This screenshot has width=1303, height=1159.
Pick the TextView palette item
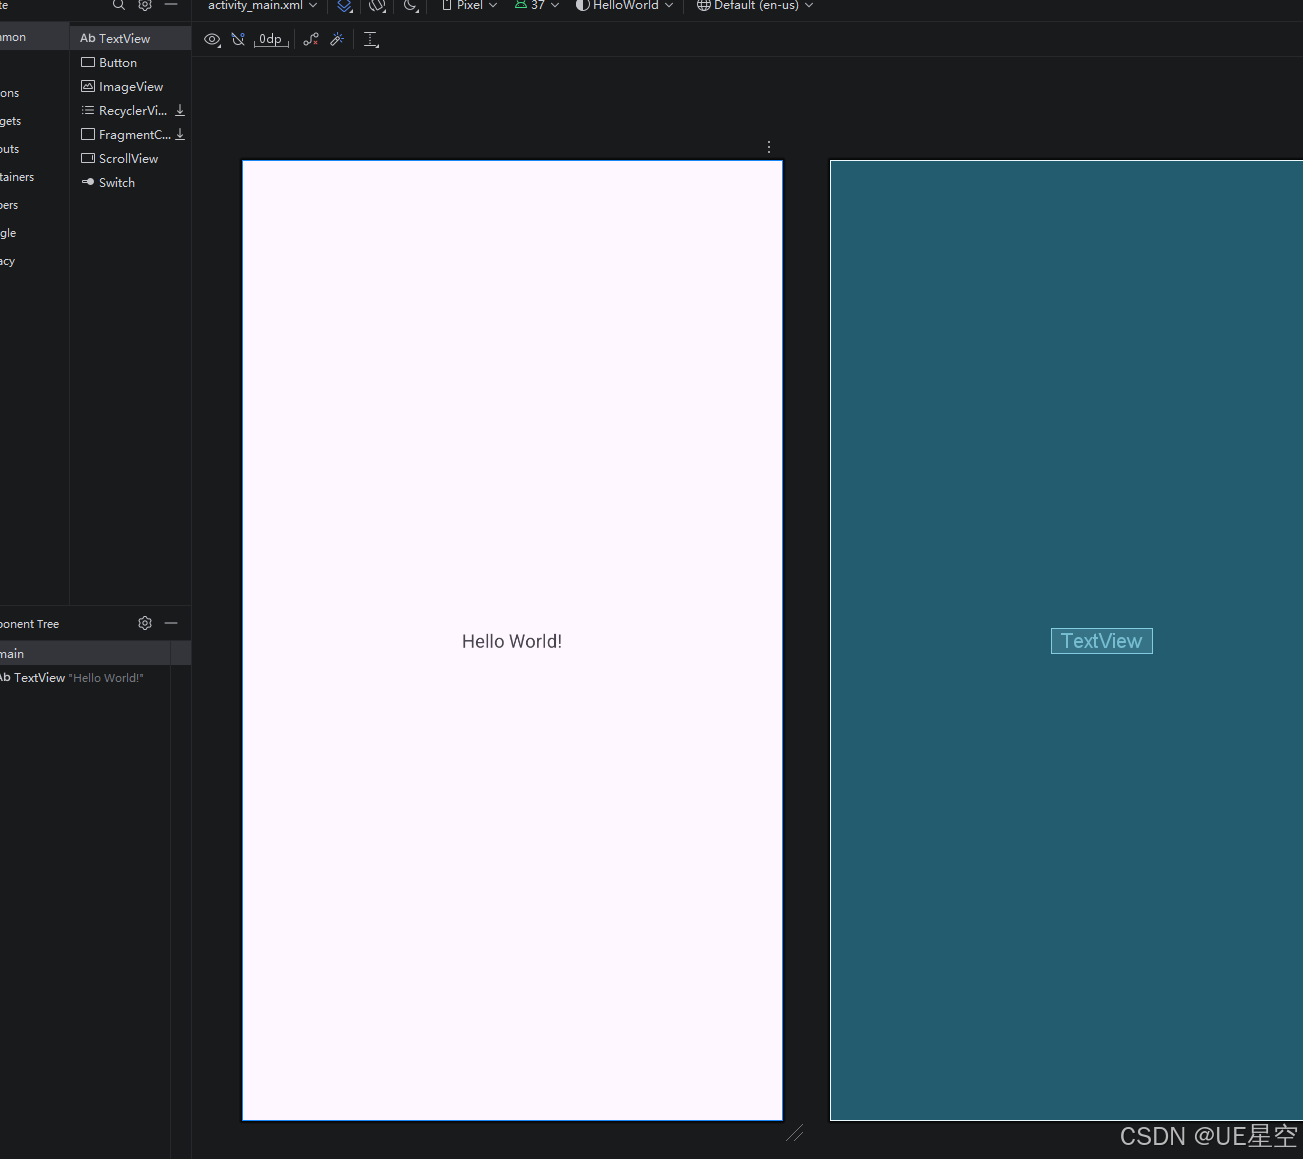coord(130,38)
